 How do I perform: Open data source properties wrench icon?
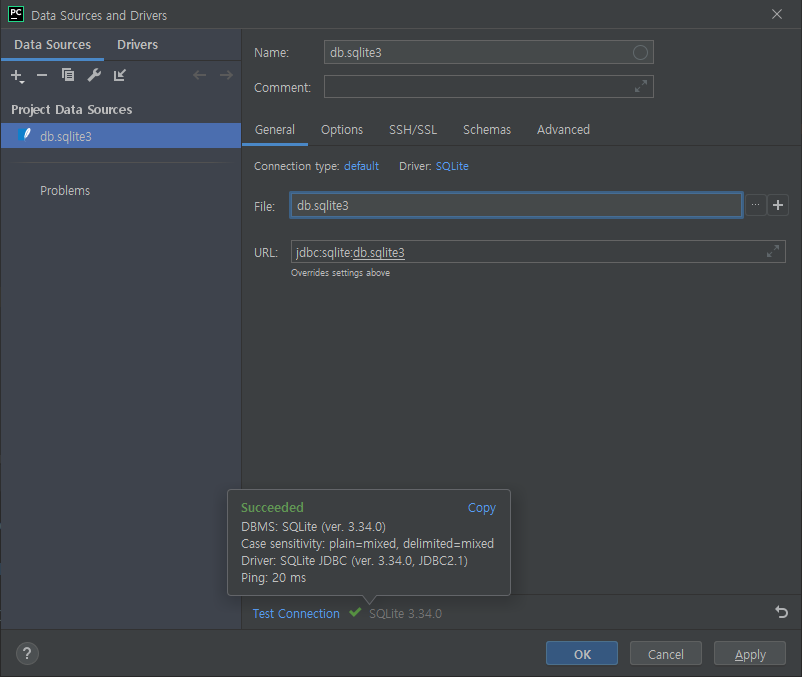pyautogui.click(x=94, y=75)
